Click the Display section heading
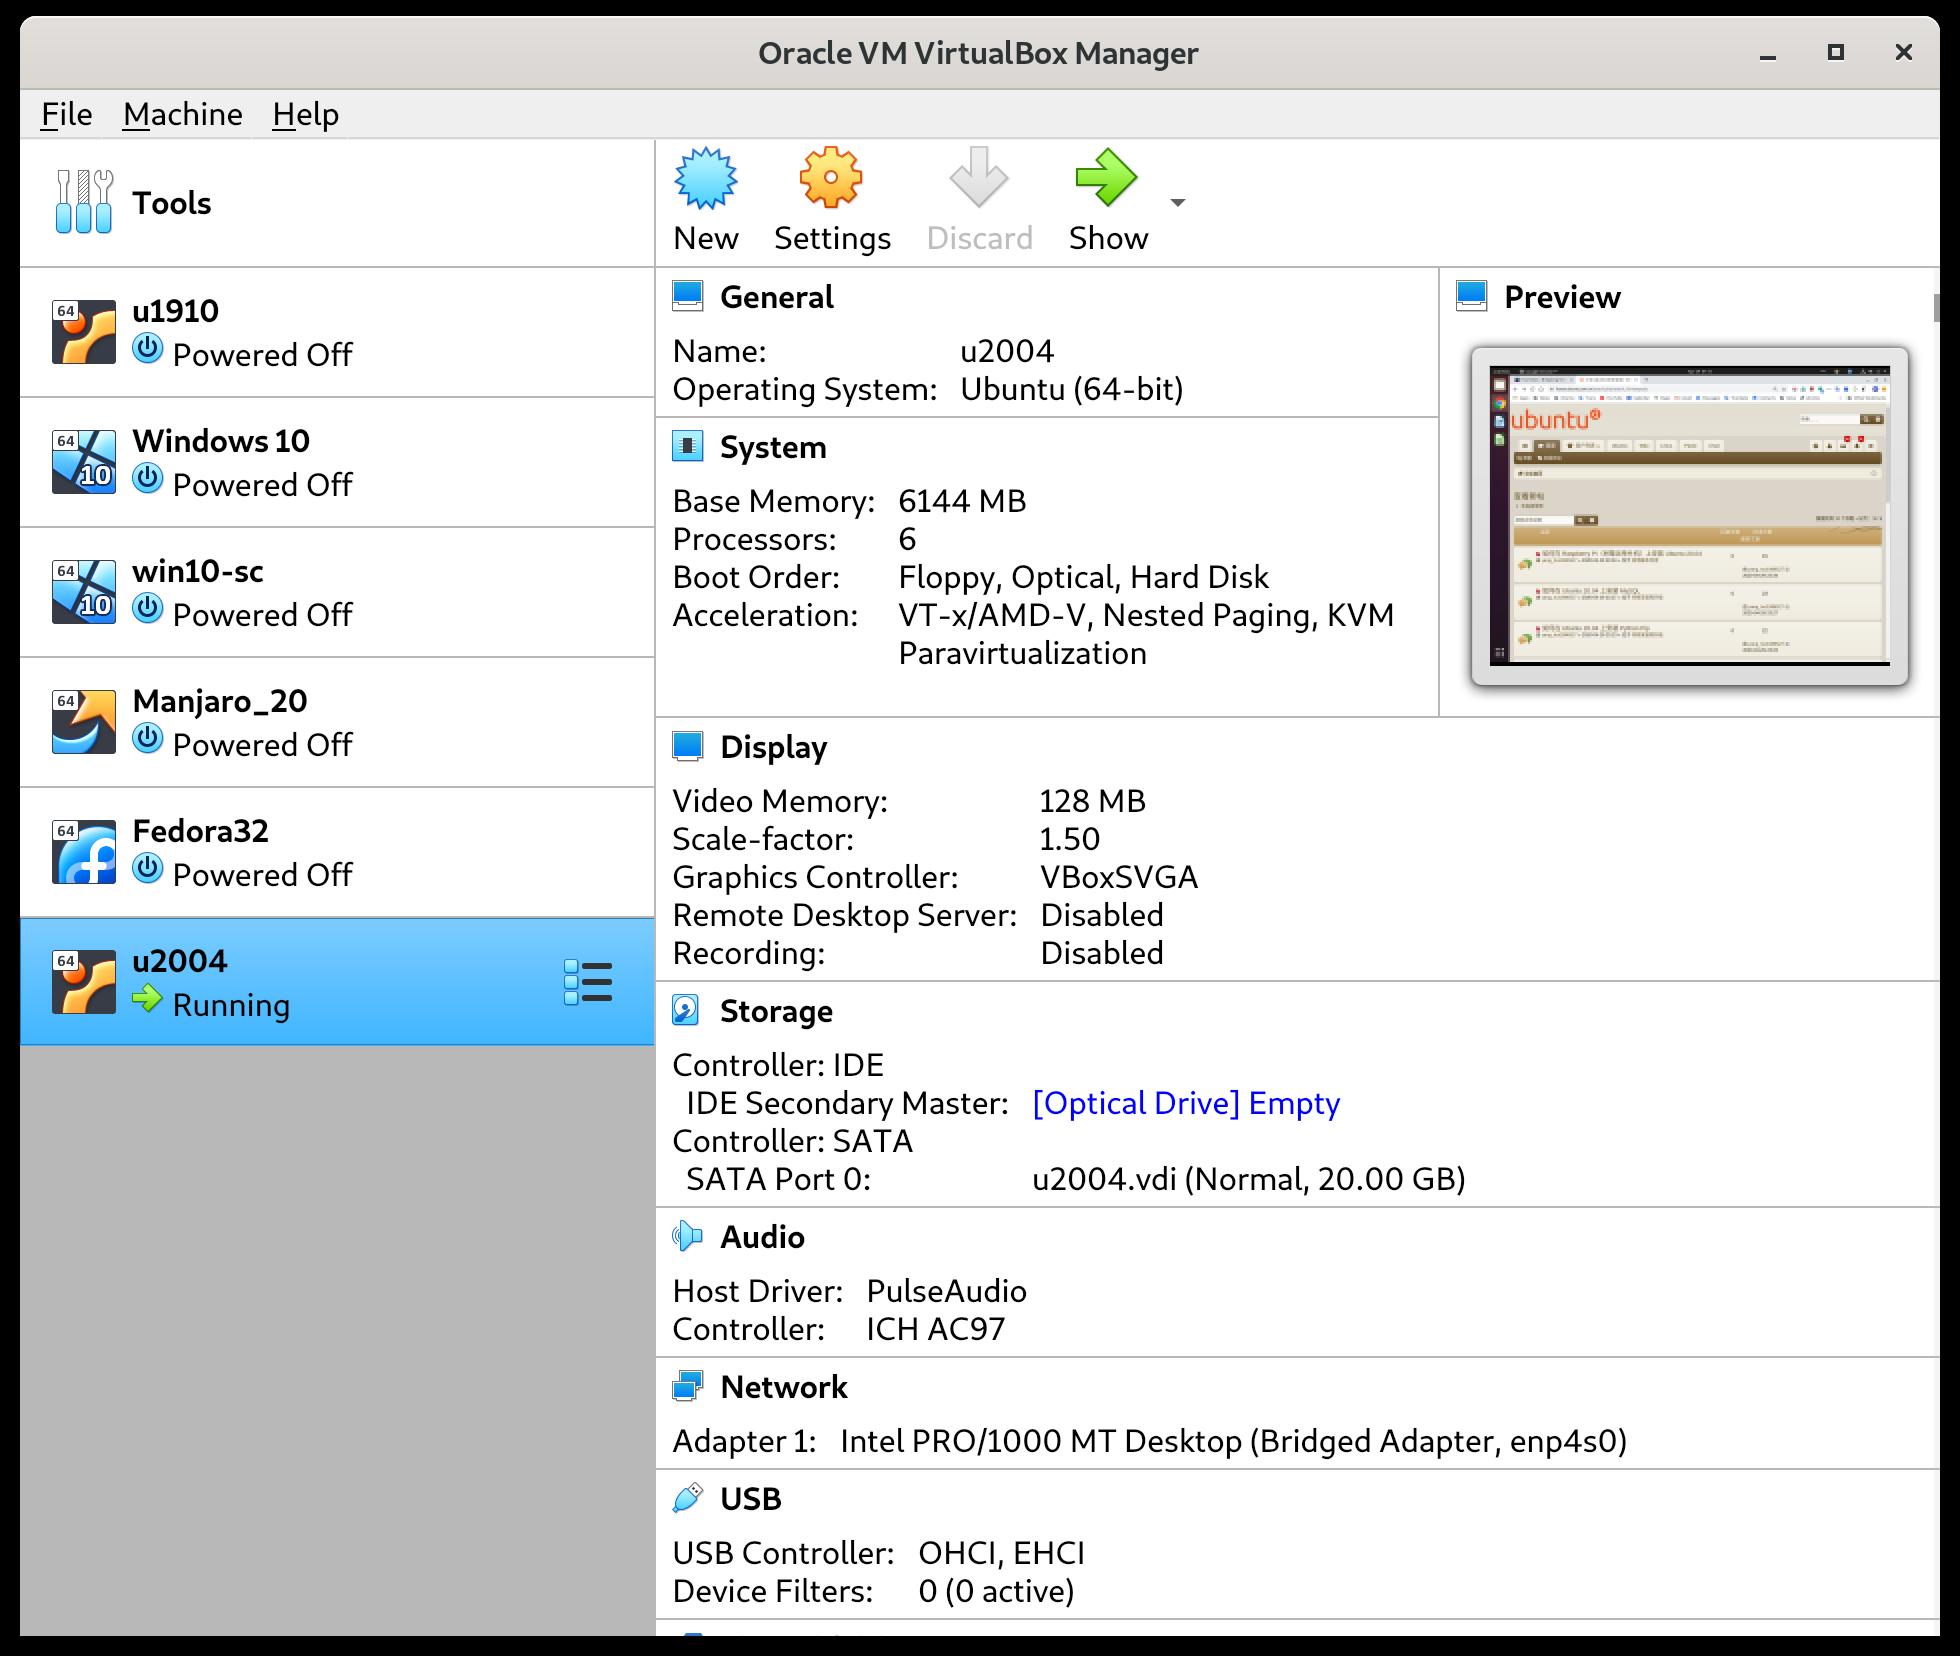1960x1656 pixels. [x=774, y=747]
